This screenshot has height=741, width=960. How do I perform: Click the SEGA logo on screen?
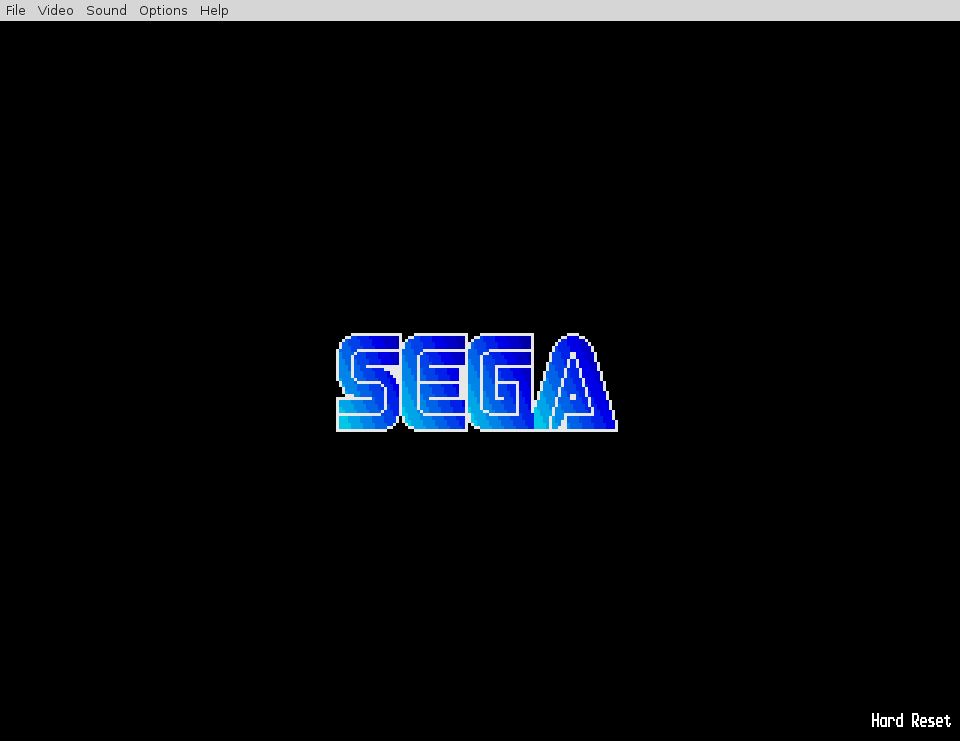477,383
